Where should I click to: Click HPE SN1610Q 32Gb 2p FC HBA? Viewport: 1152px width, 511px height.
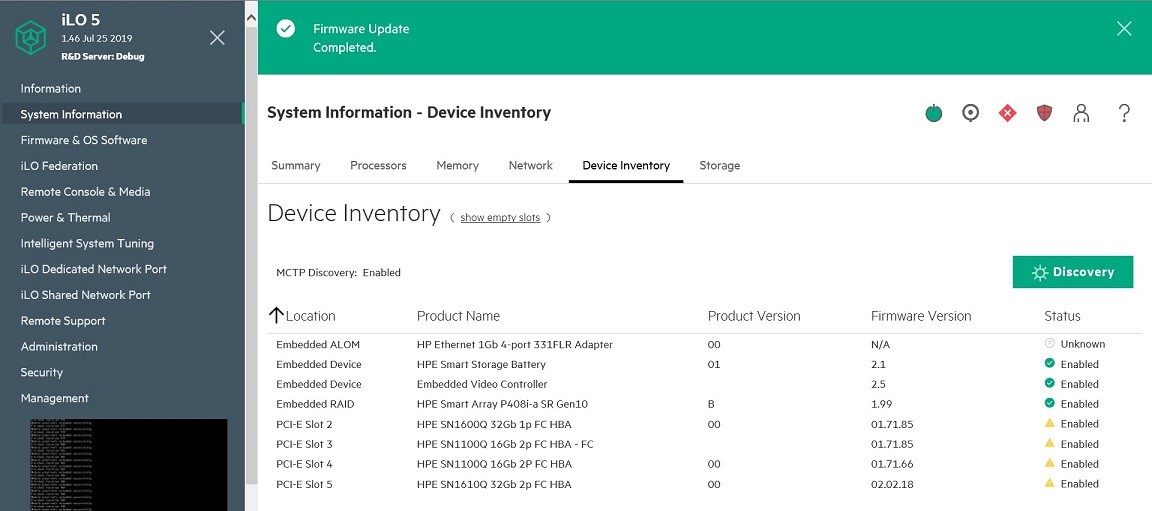(x=494, y=485)
